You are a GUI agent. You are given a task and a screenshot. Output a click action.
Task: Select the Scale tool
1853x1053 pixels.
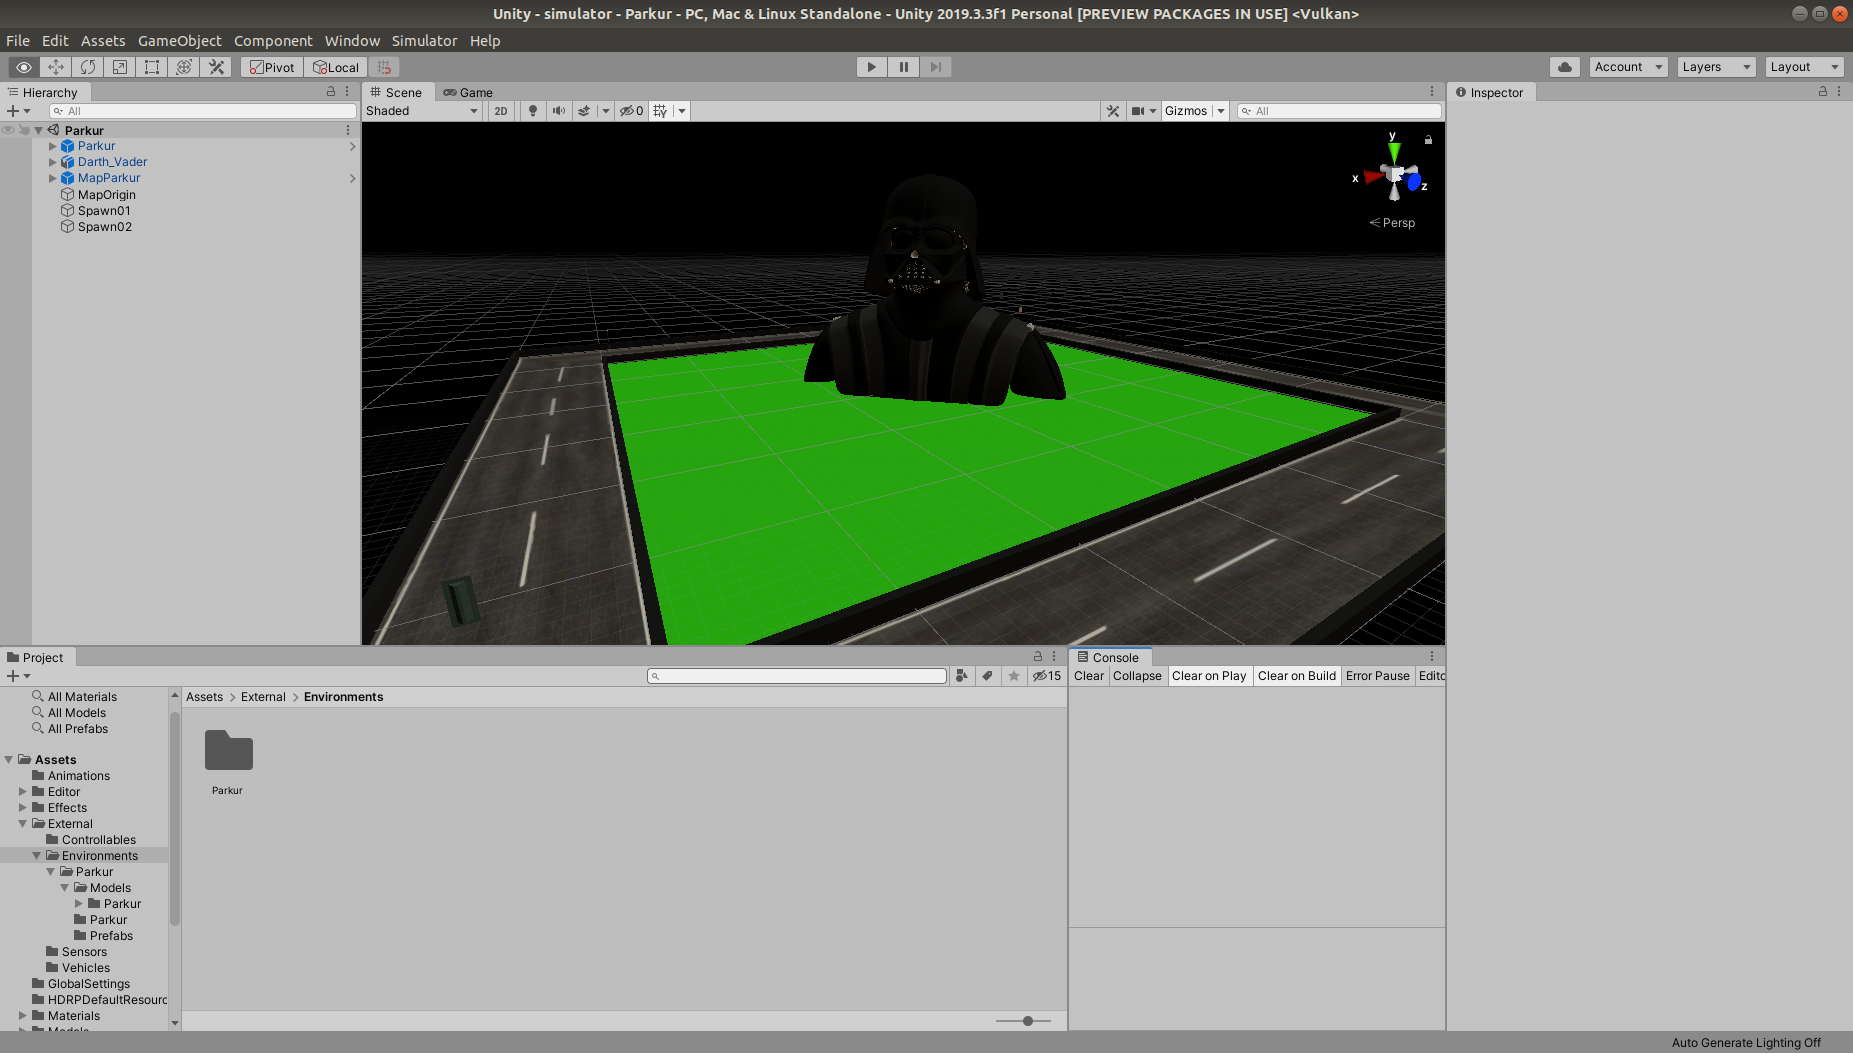[120, 67]
